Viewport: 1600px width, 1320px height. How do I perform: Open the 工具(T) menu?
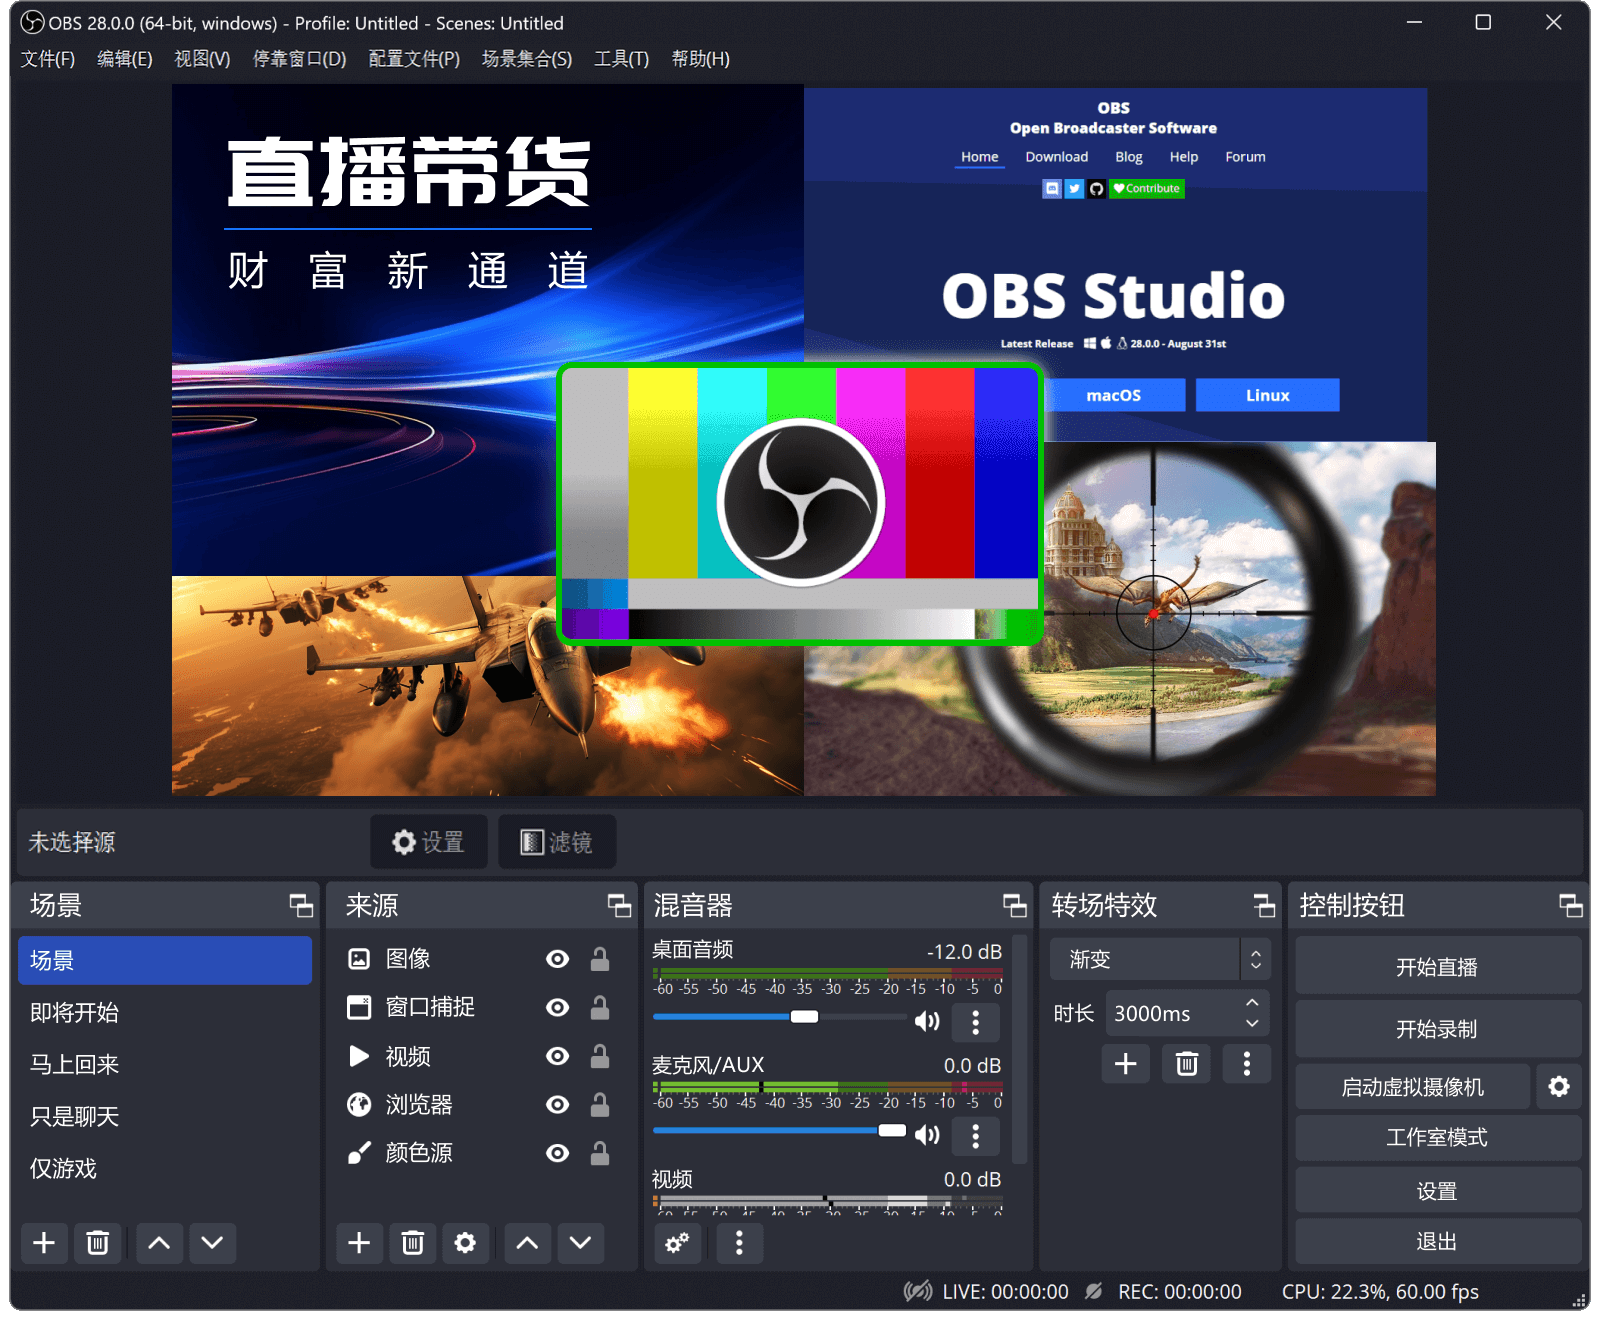tap(621, 59)
